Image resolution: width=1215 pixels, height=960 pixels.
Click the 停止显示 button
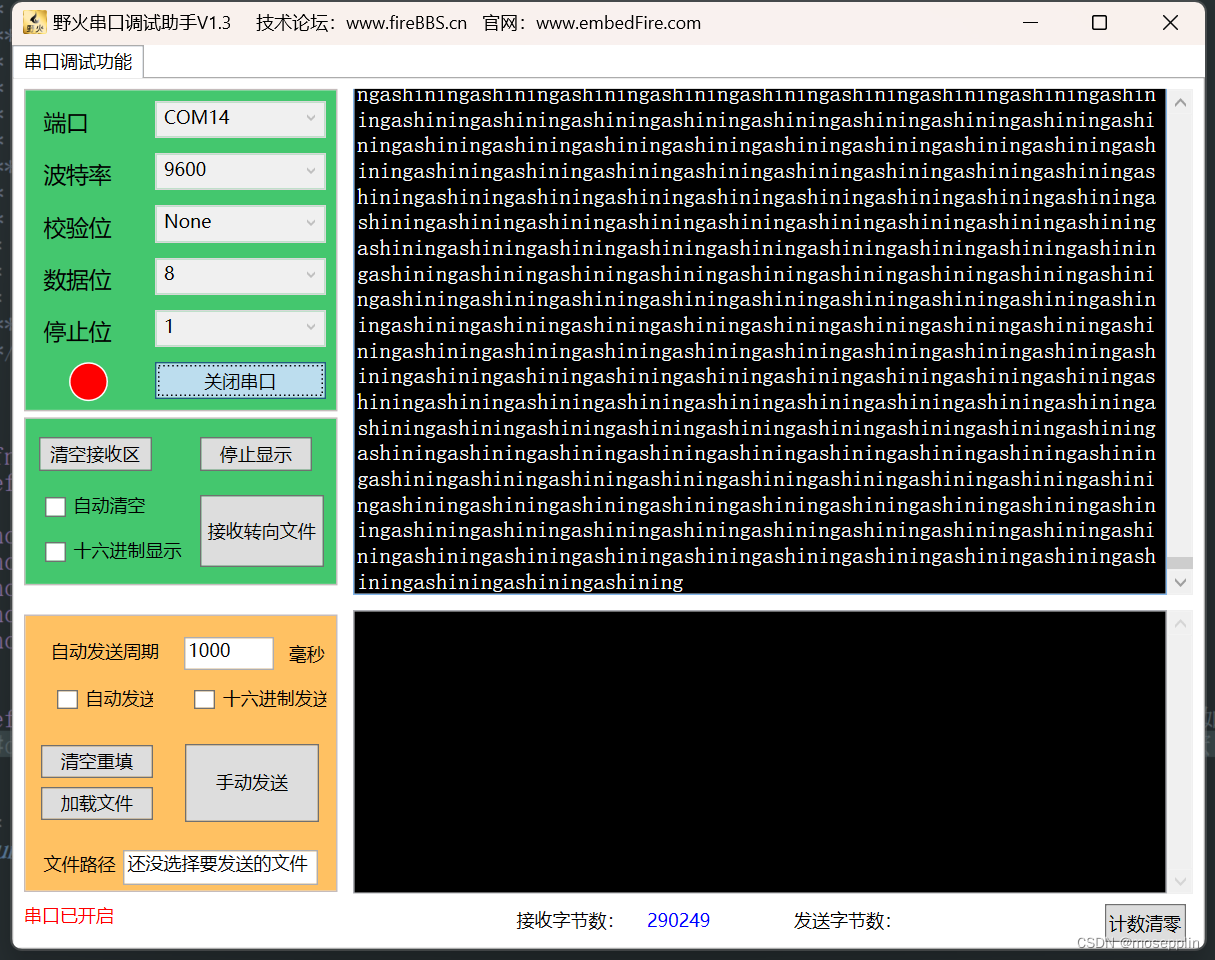(256, 454)
